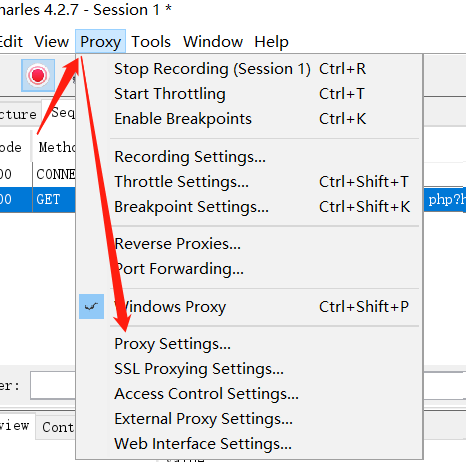Open the Help menu
Viewport: 466px width, 462px height.
(x=271, y=42)
